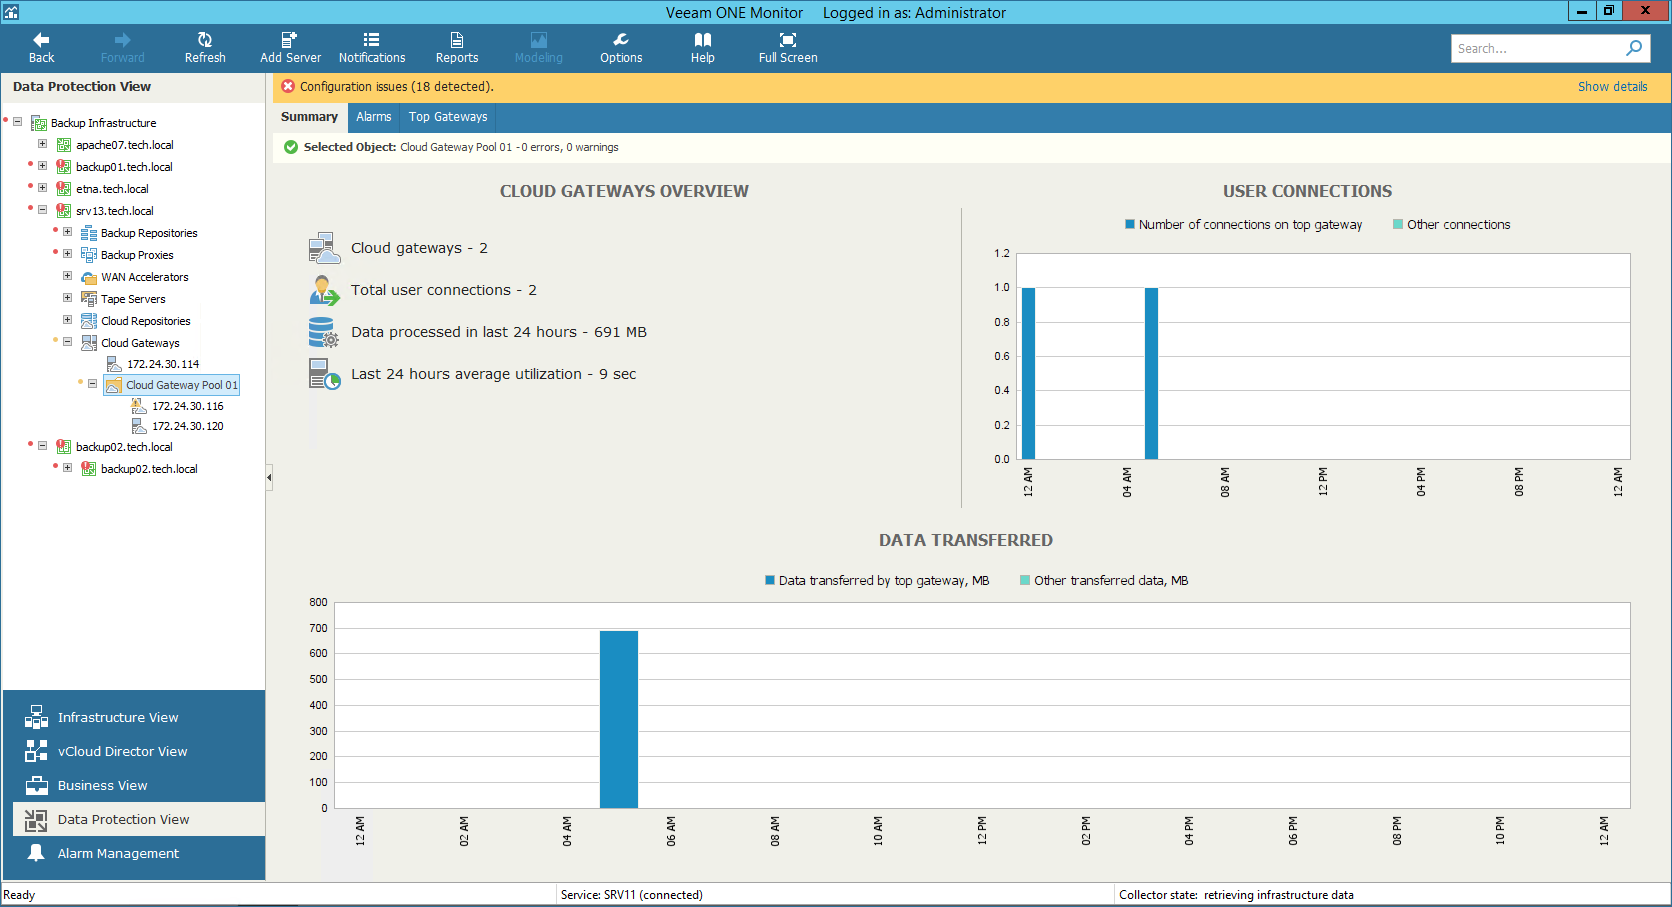Click 'Number of connections on top gateway' legend swatch

[x=1130, y=225]
